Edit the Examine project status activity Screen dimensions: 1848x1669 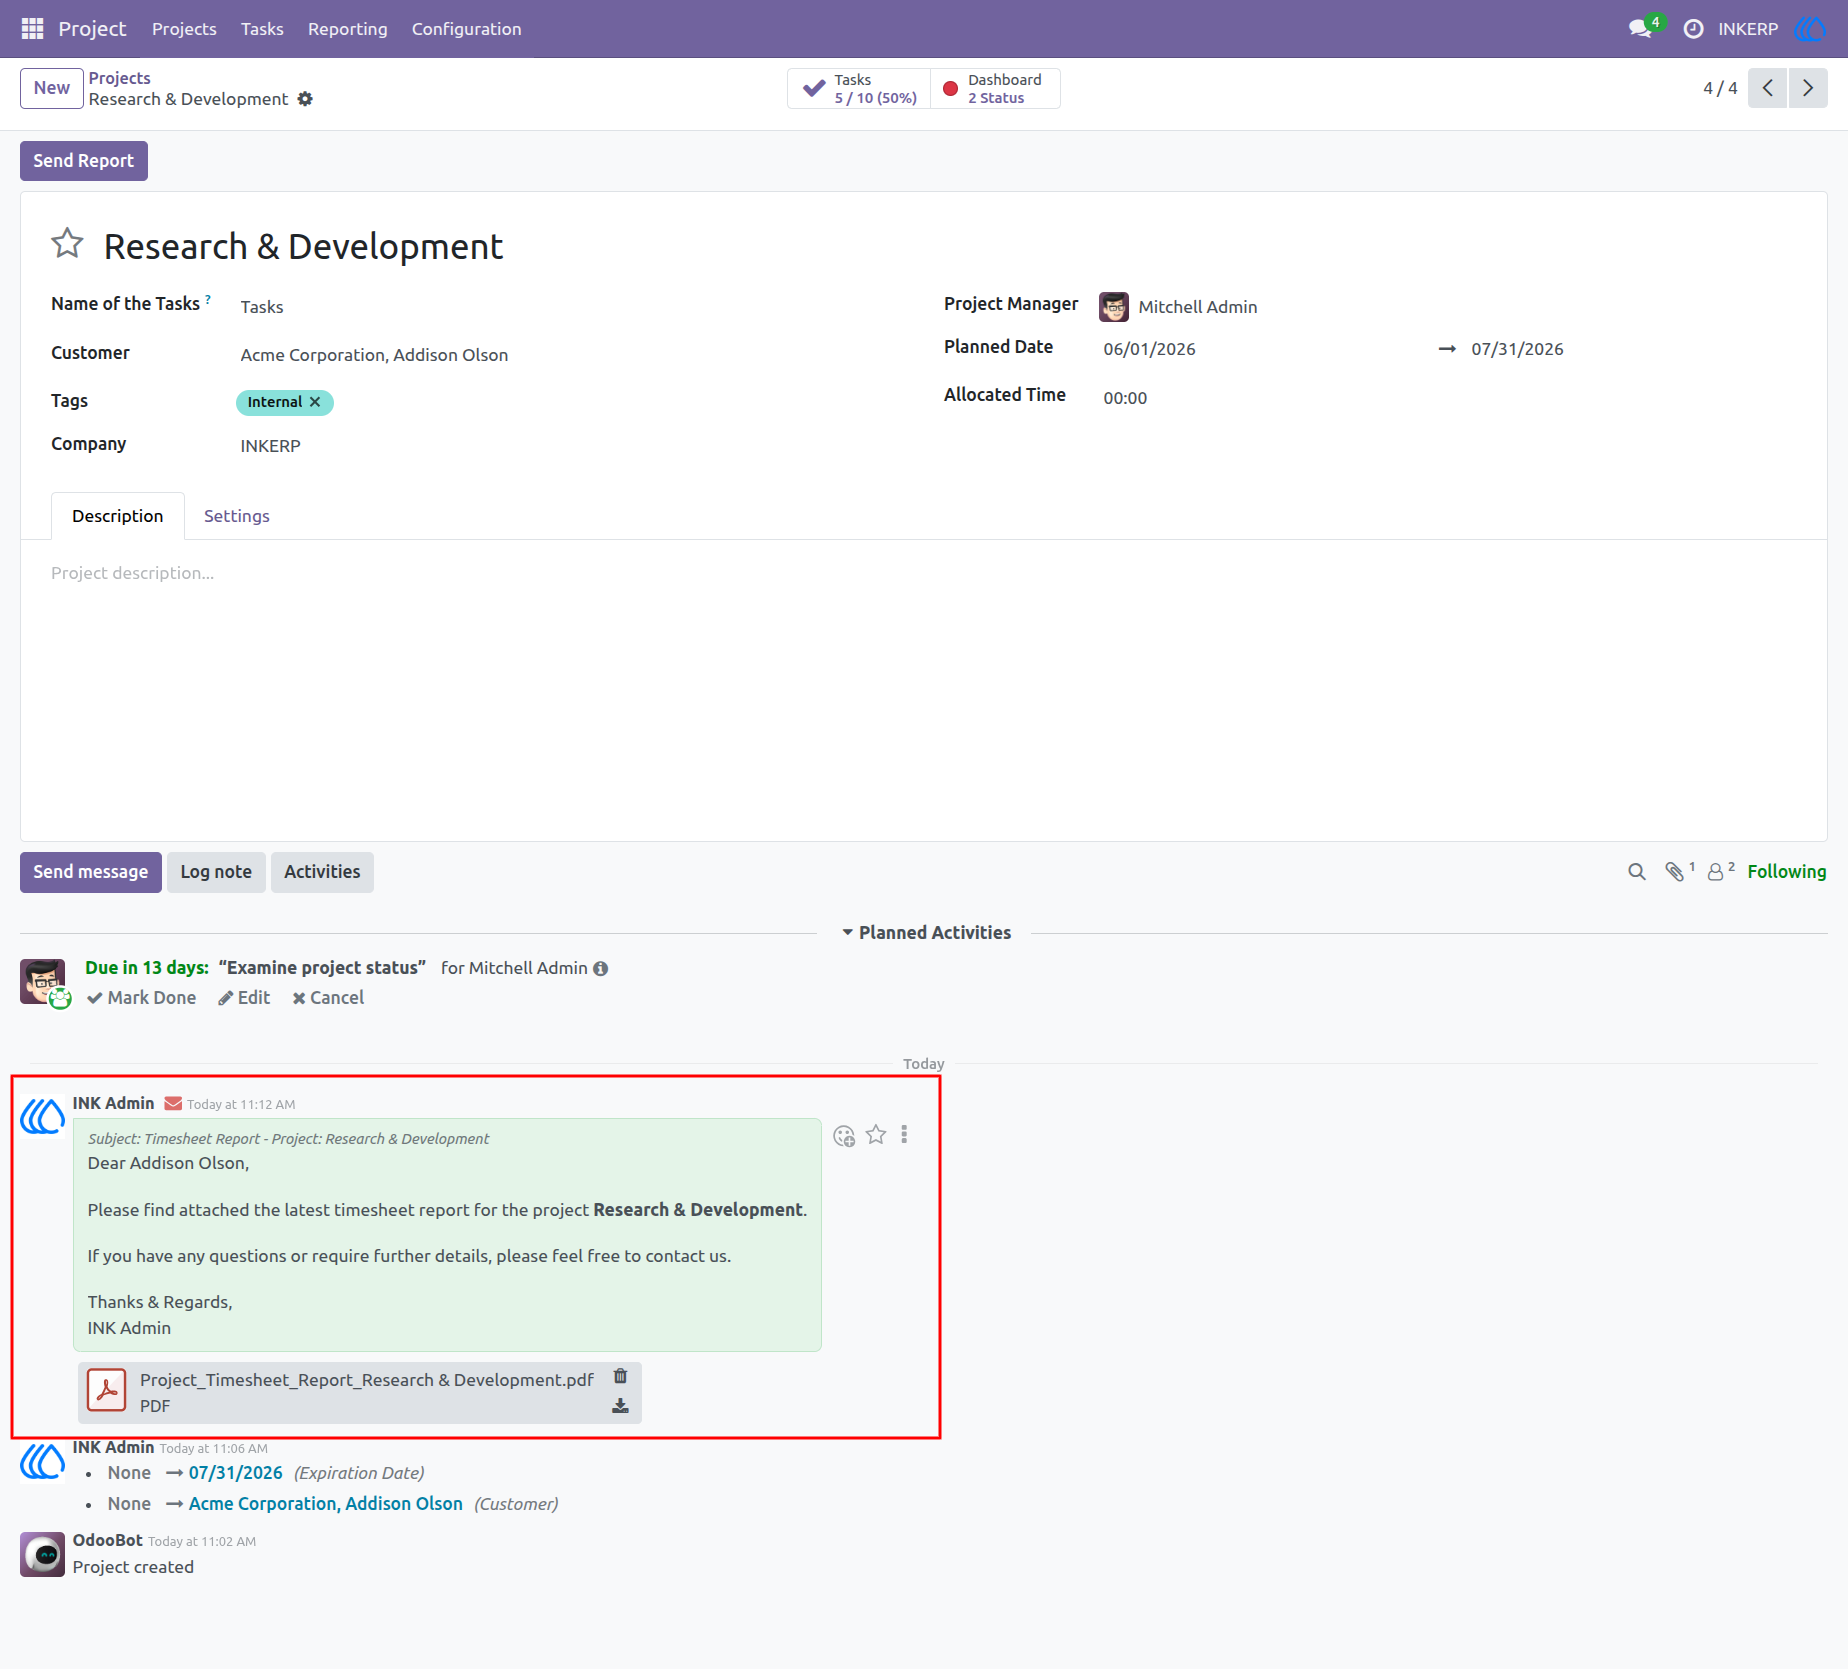click(244, 998)
